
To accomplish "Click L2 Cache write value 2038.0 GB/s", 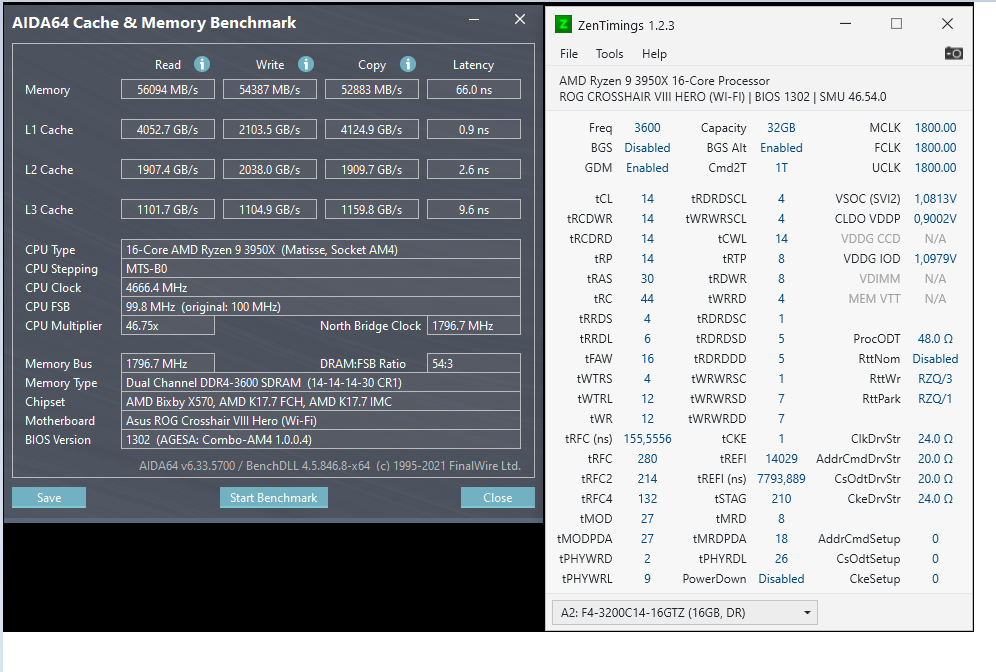I will tap(270, 170).
